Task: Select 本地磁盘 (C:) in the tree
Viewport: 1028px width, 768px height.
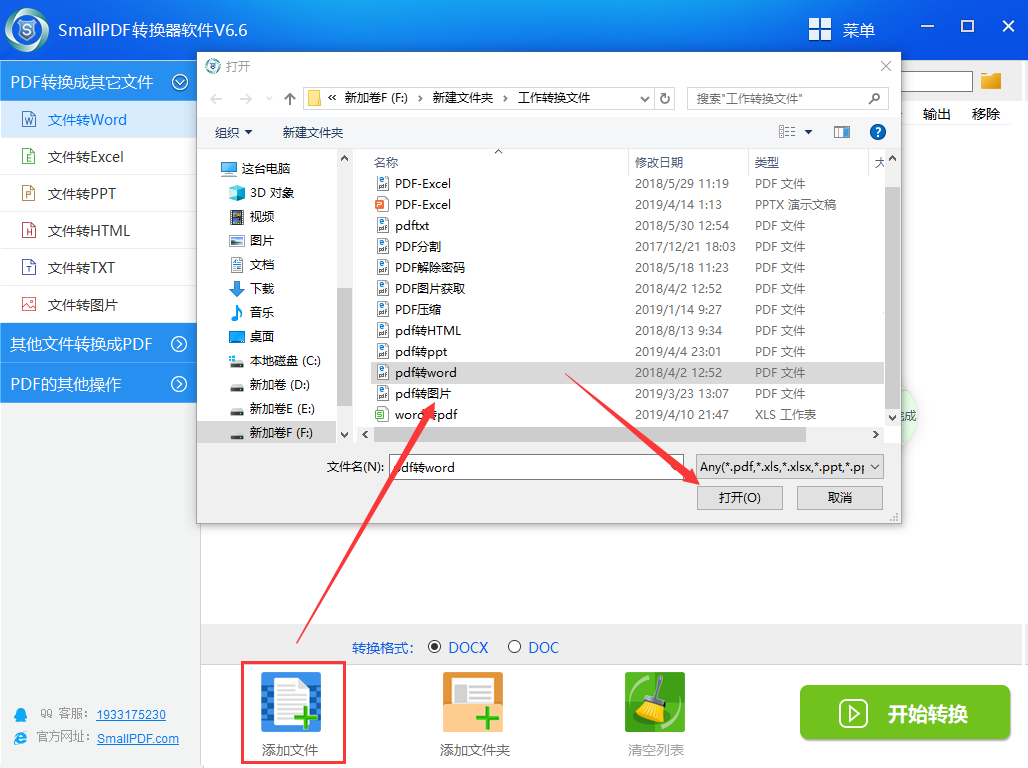Action: 275,361
